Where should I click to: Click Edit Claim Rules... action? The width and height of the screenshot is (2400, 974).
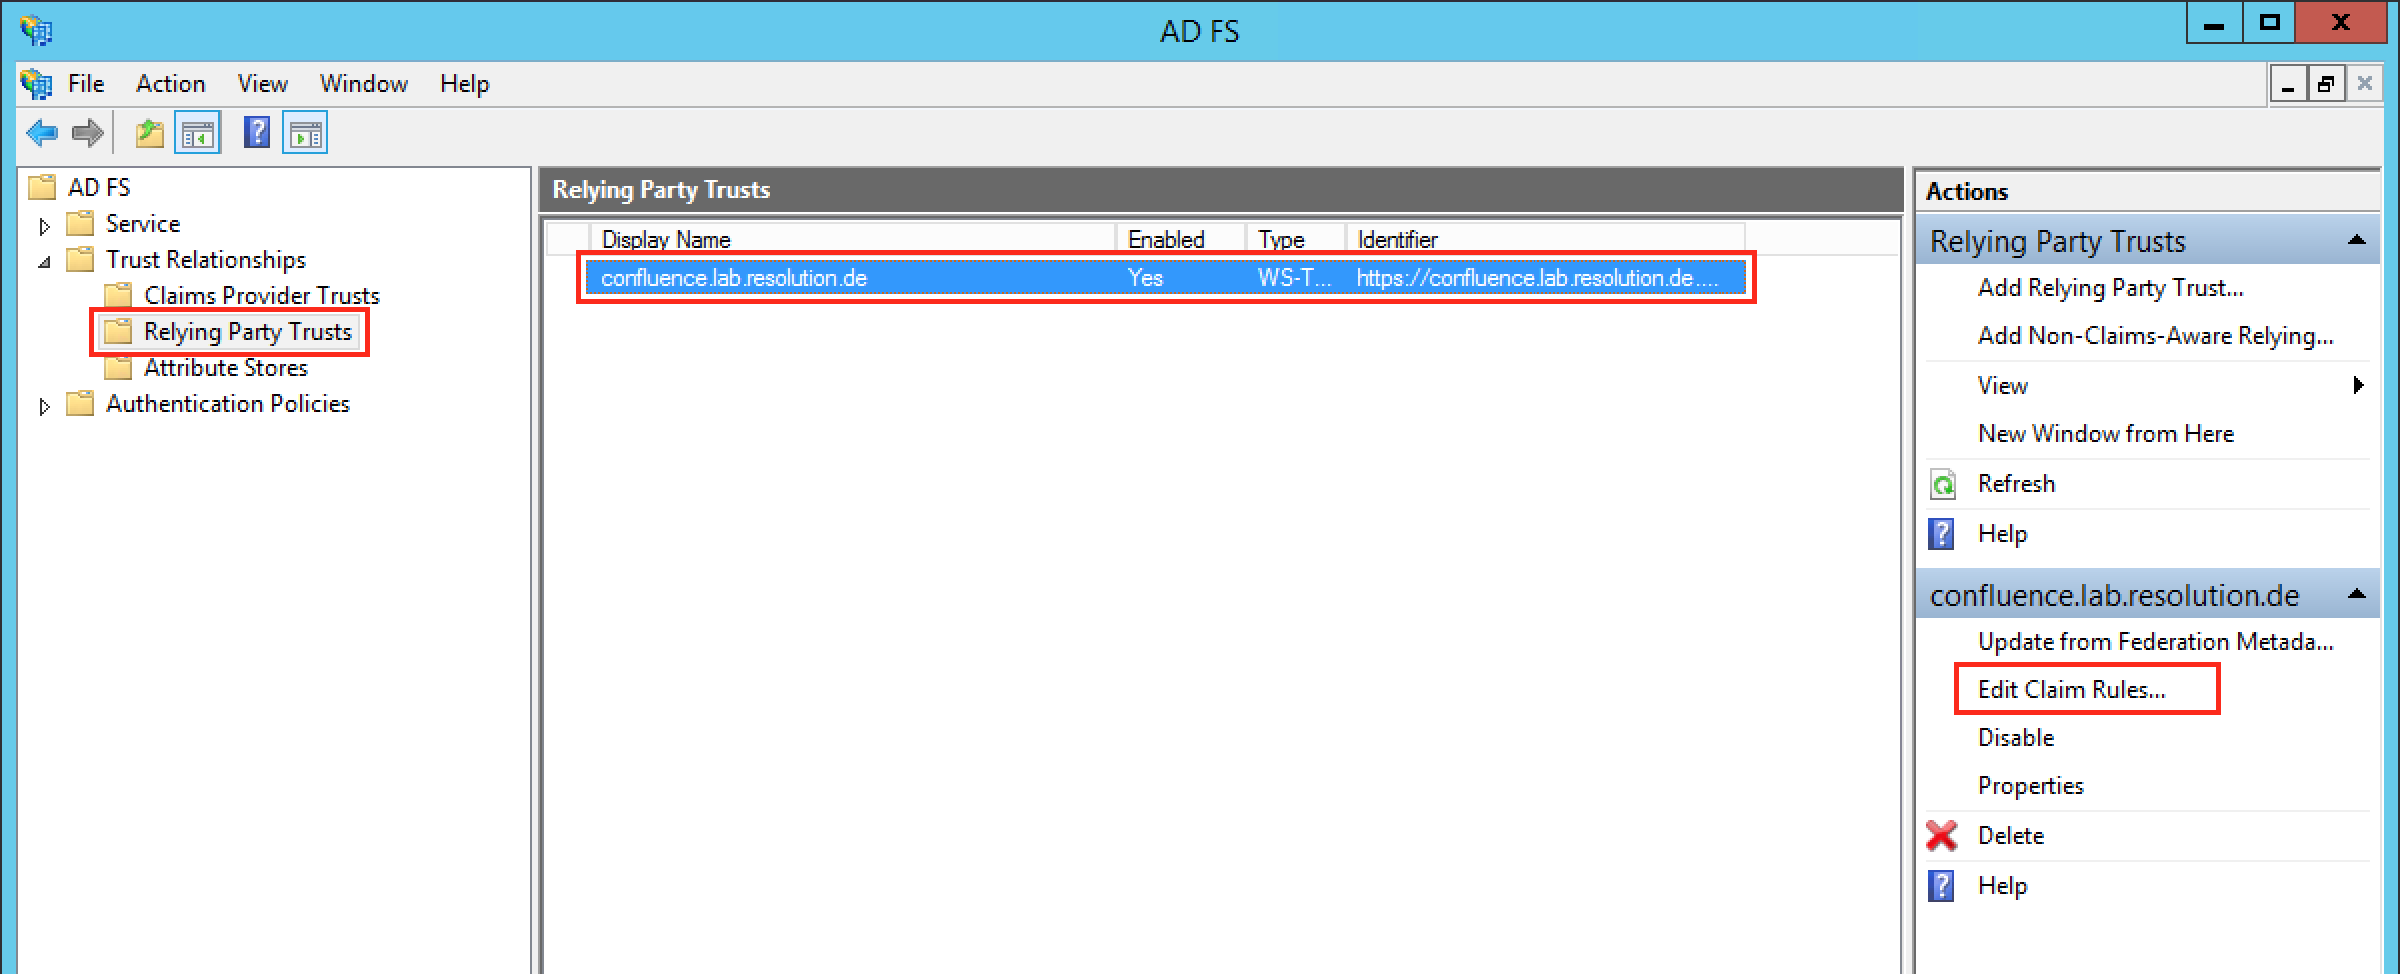pos(2071,690)
